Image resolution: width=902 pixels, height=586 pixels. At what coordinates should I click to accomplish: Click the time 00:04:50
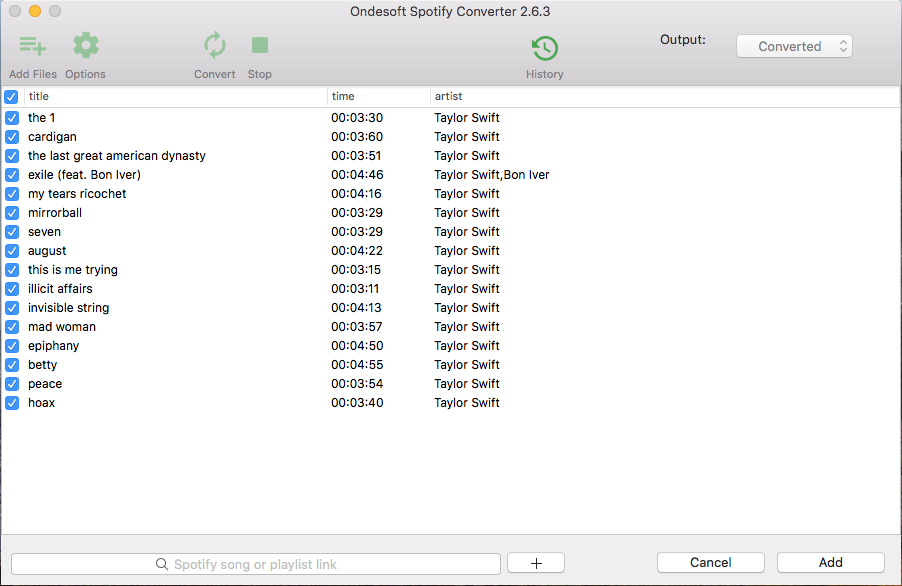pyautogui.click(x=357, y=346)
